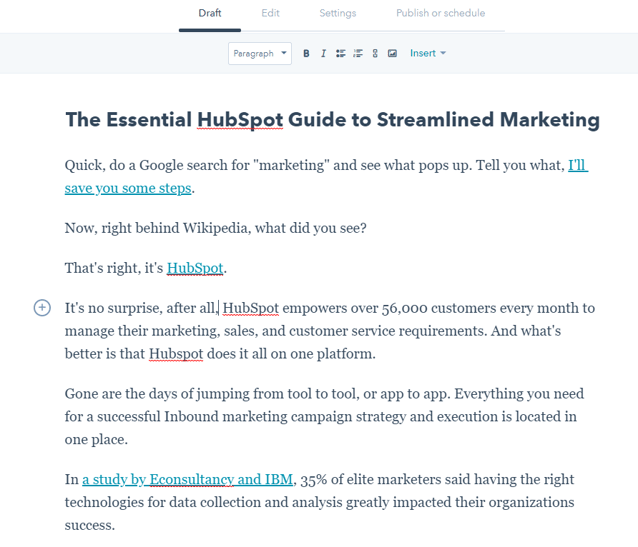Viewport: 638px width, 547px height.
Task: Place cursor in "Now, right behind Wikipedia" paragraph
Action: [x=216, y=228]
